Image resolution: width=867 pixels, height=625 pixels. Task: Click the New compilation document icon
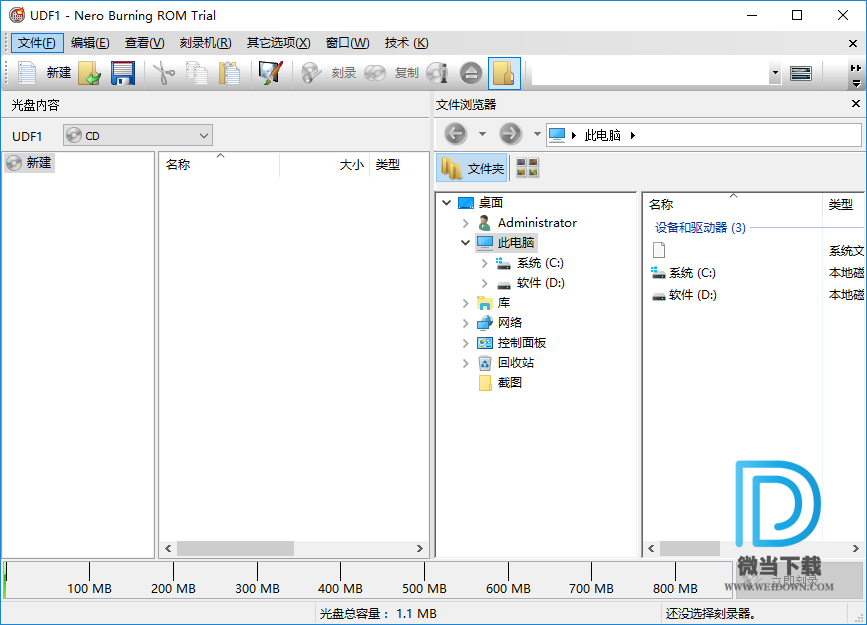tap(26, 73)
